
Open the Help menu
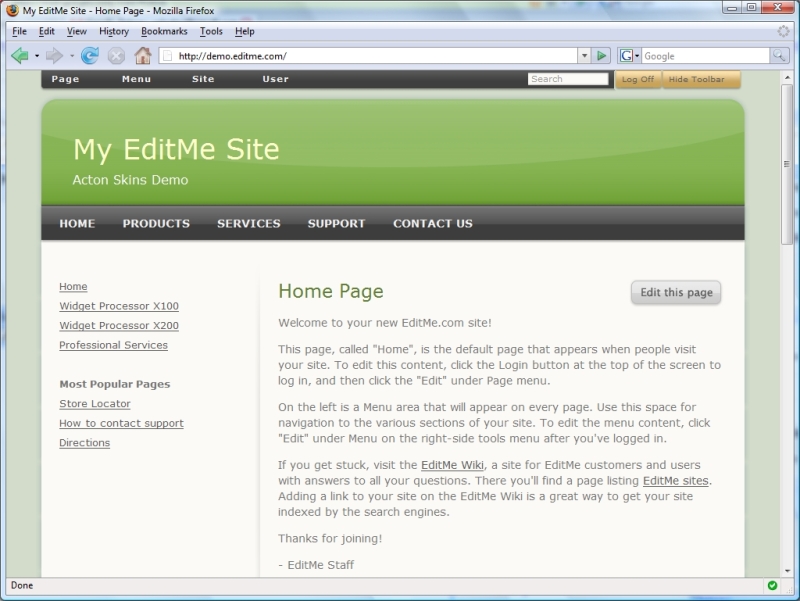244,31
